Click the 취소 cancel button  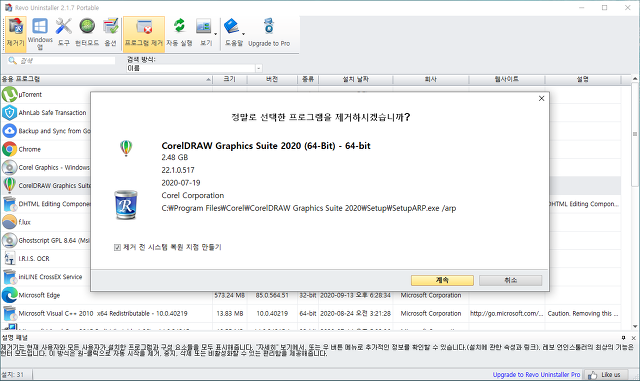[x=510, y=280]
